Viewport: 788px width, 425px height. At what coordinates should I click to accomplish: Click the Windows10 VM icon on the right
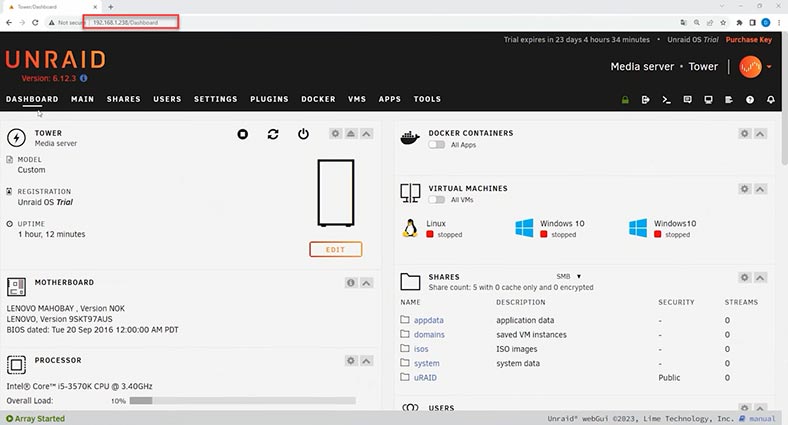tap(638, 228)
